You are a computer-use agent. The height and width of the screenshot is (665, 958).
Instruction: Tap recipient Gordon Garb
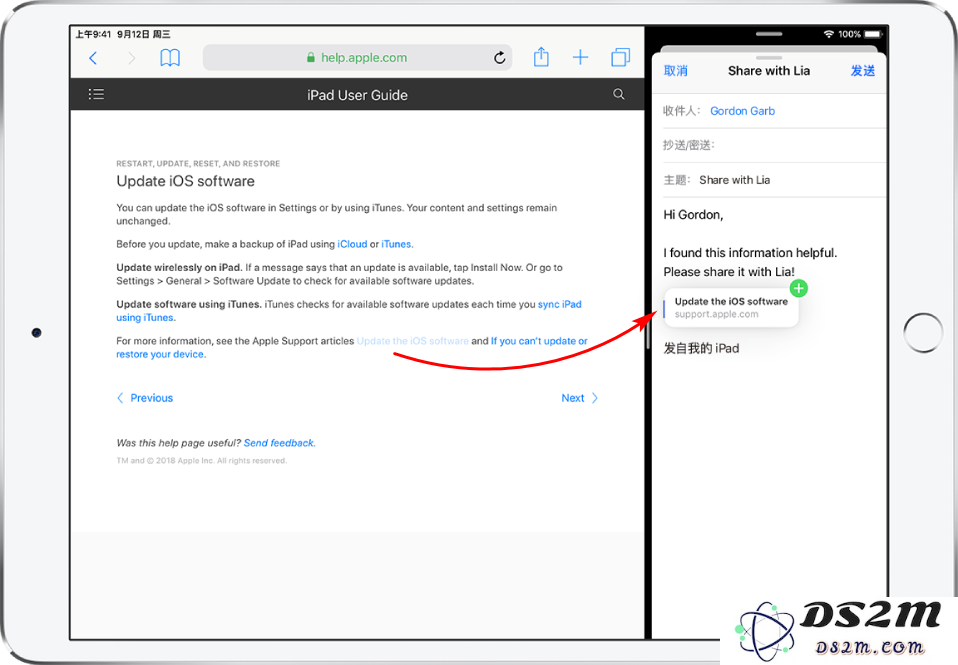pyautogui.click(x=742, y=111)
